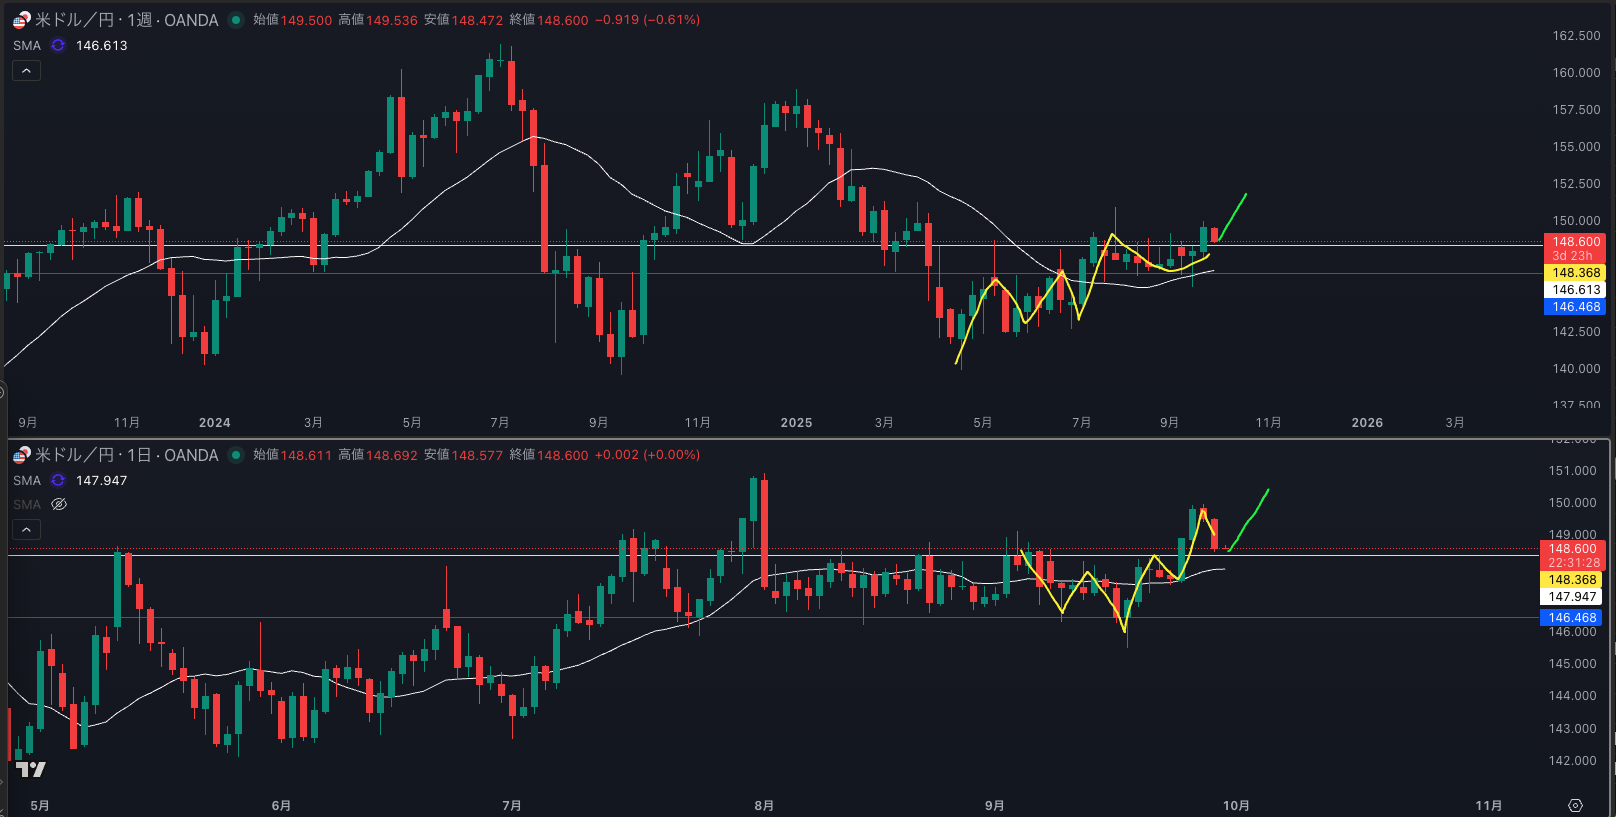Viewport: 1616px width, 817px height.
Task: Click the USD/JPY flag icon on daily chart
Action: pyautogui.click(x=21, y=455)
